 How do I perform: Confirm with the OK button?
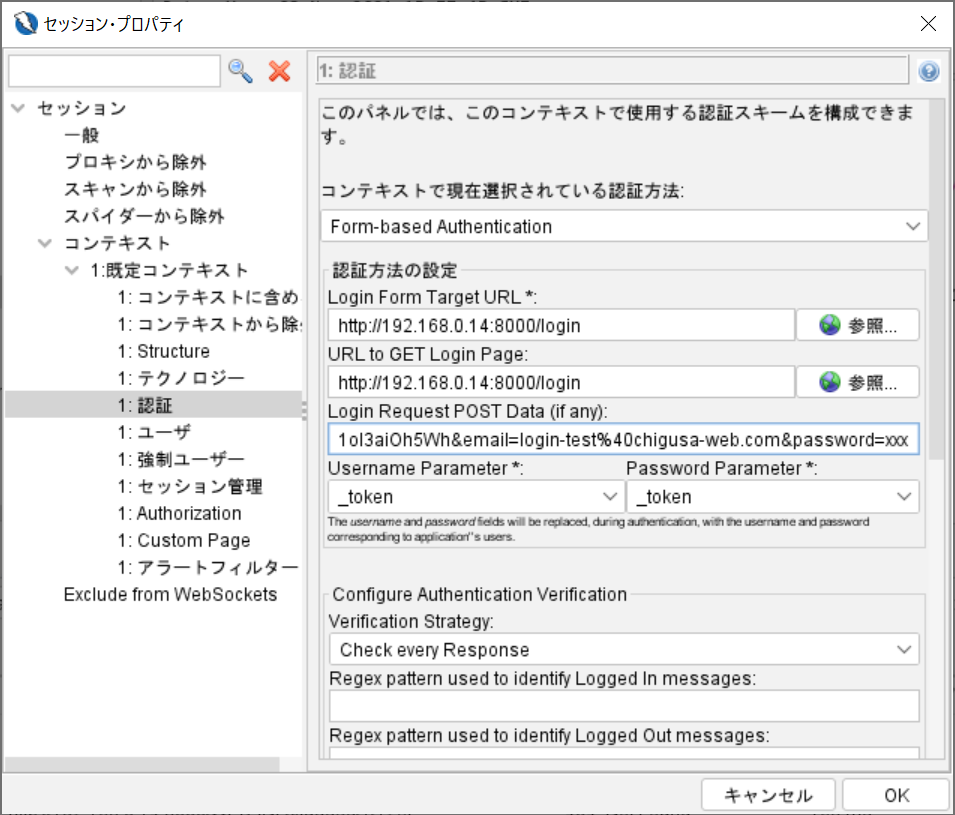click(897, 795)
